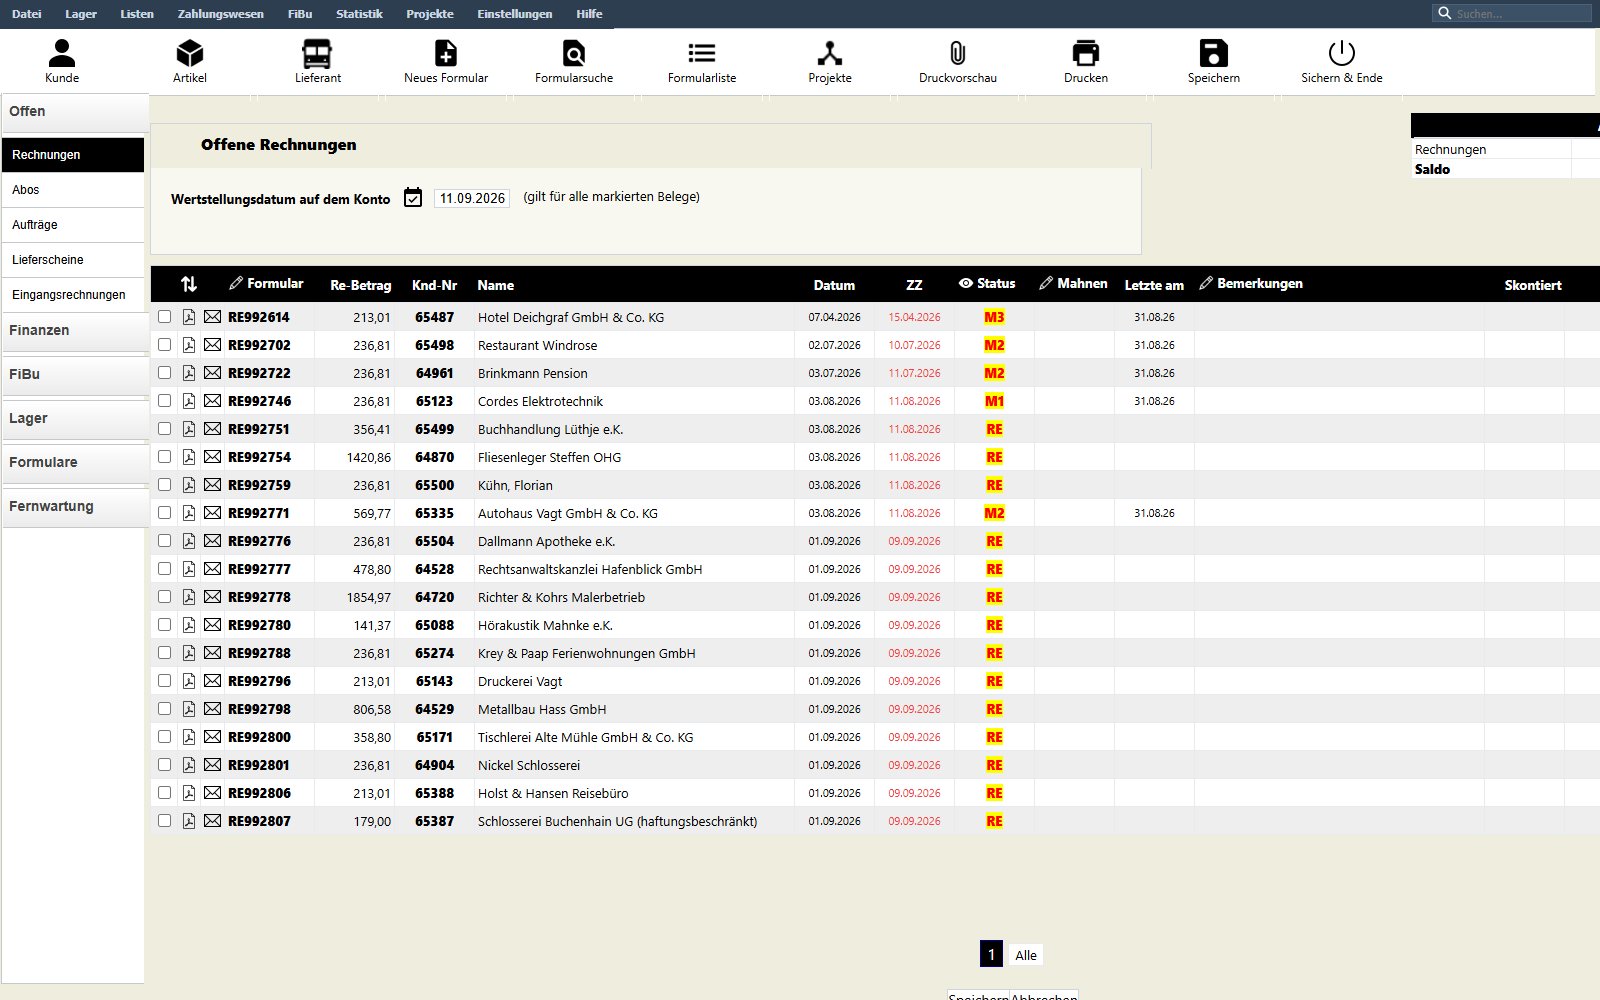1600x1000 pixels.
Task: Open the Statistik menu
Action: pos(359,14)
